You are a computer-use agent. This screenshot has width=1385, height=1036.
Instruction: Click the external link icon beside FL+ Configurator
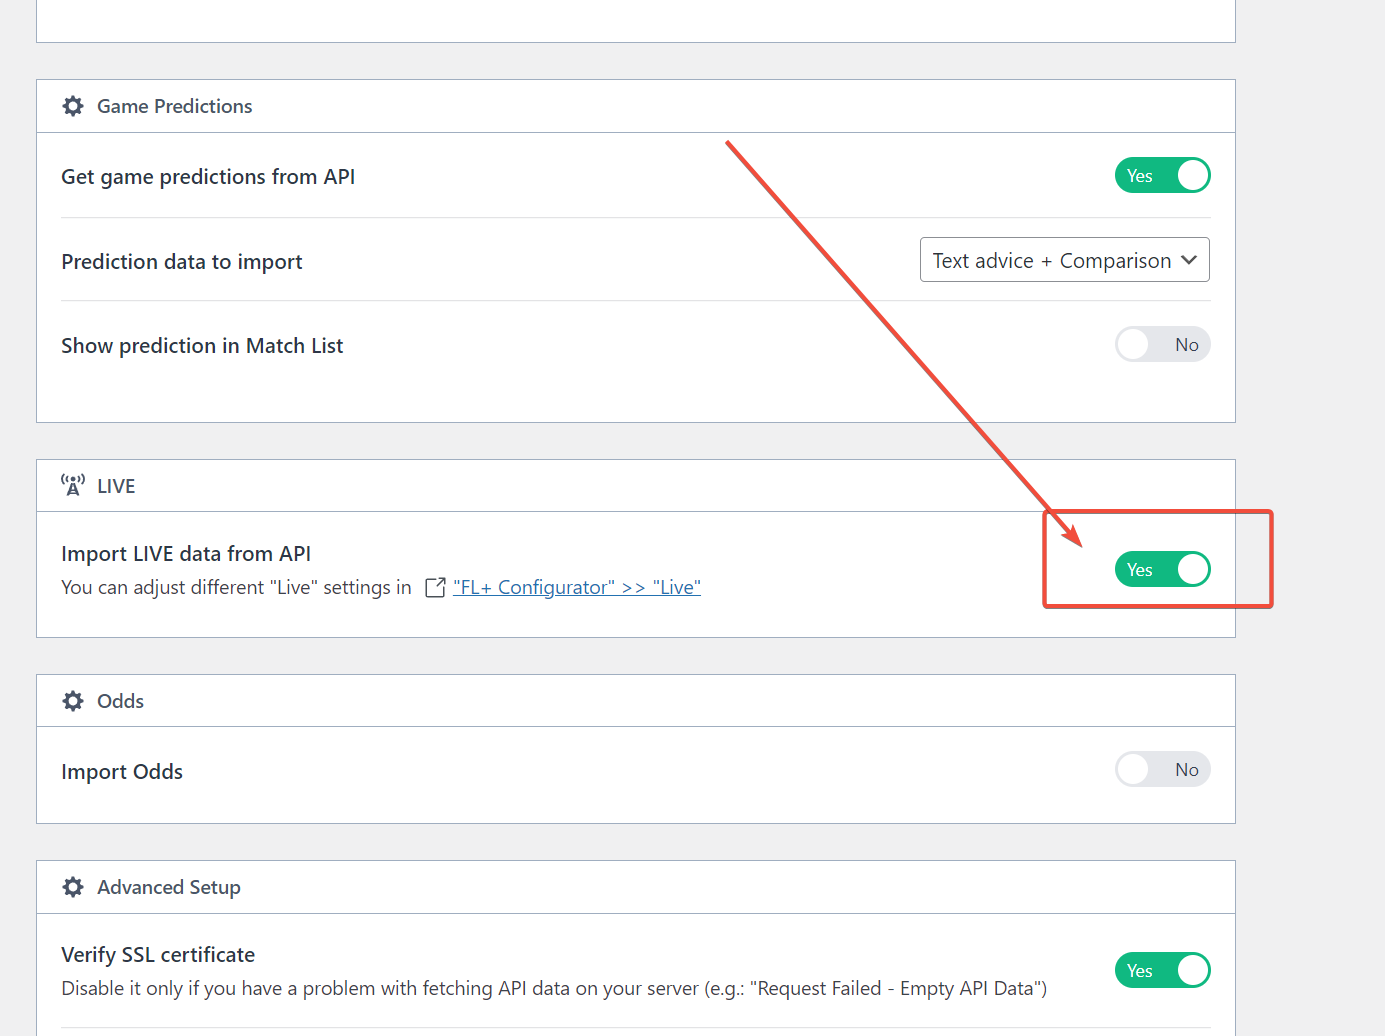click(435, 587)
